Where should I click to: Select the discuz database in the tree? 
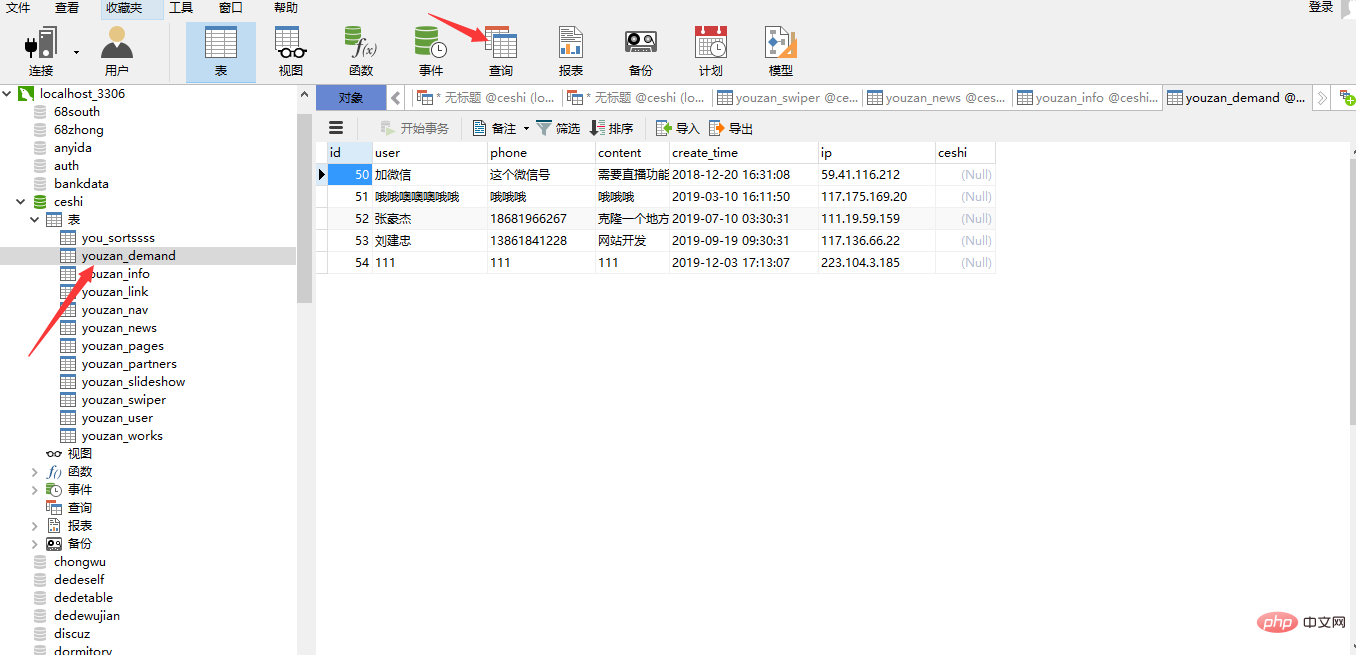(72, 634)
